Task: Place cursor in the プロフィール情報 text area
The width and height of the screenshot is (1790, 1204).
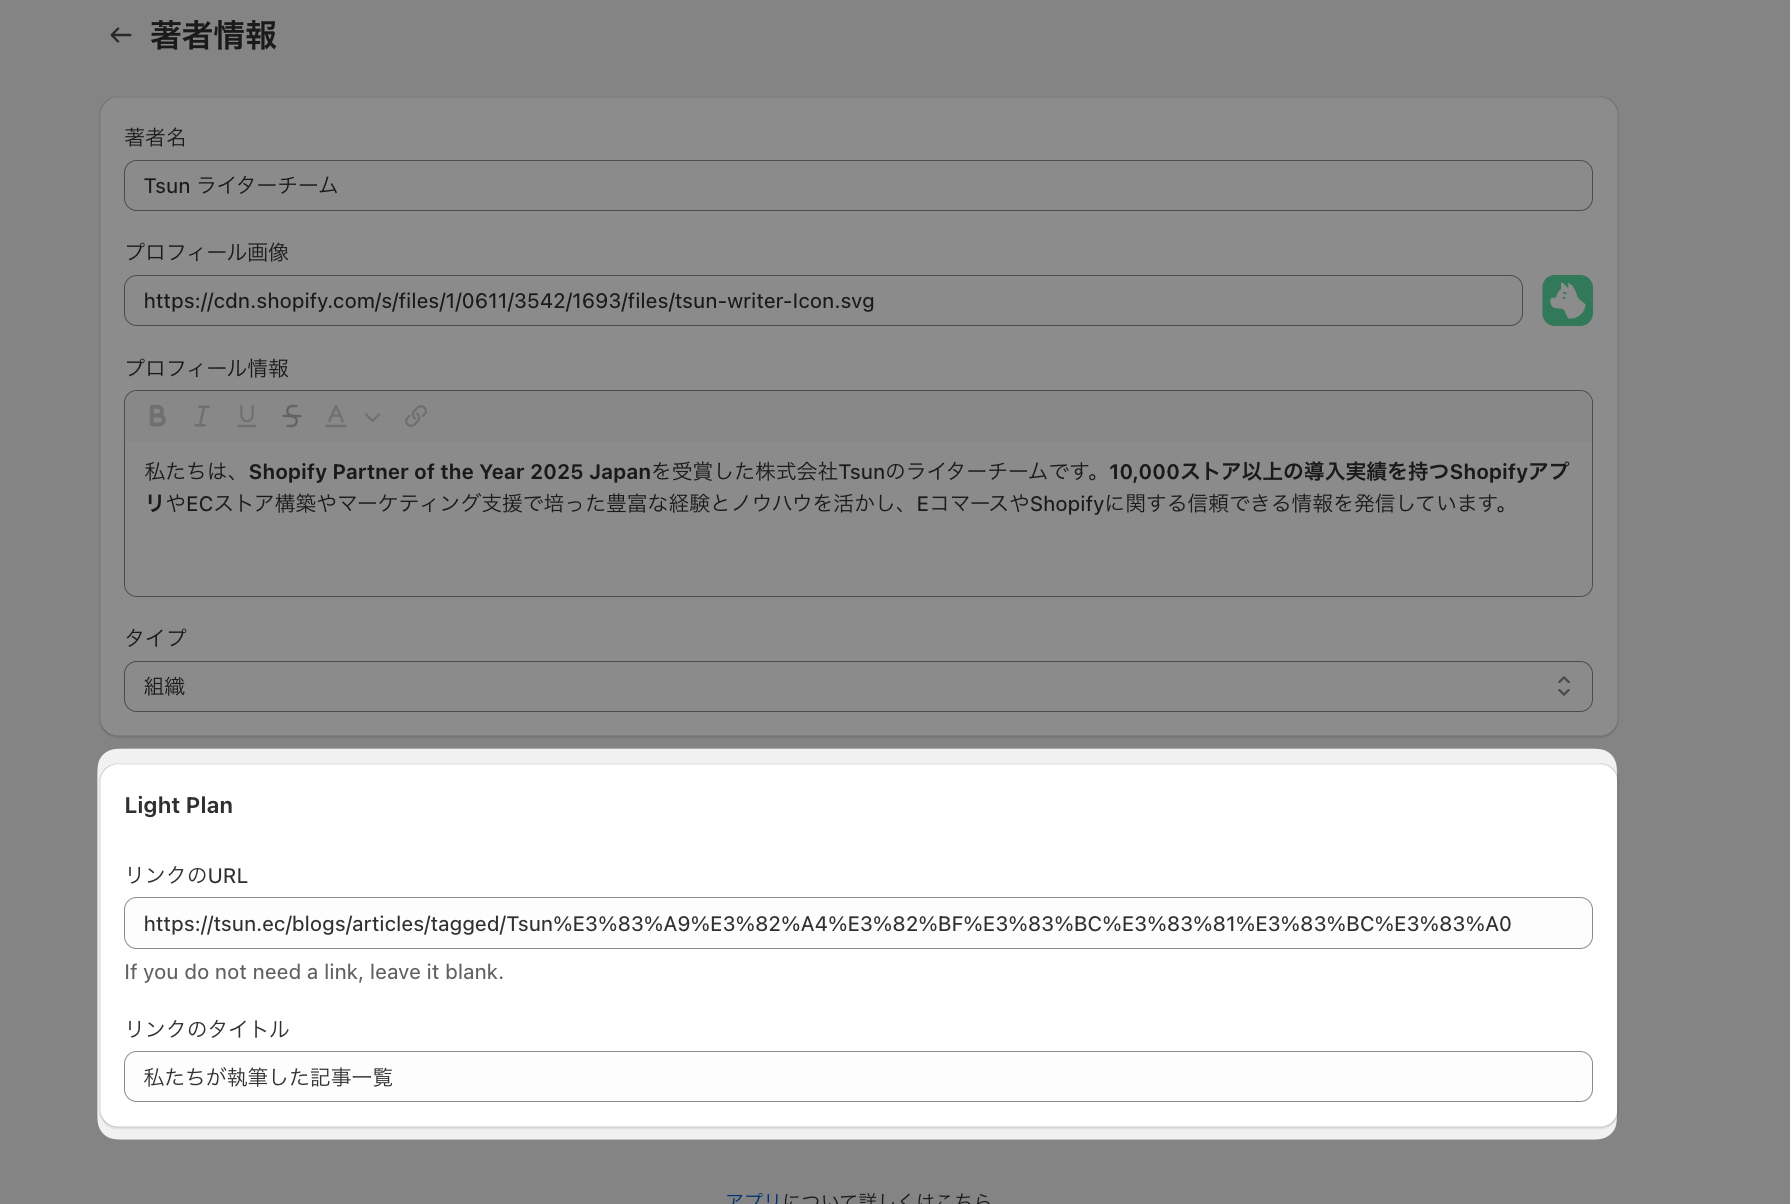Action: pos(858,518)
